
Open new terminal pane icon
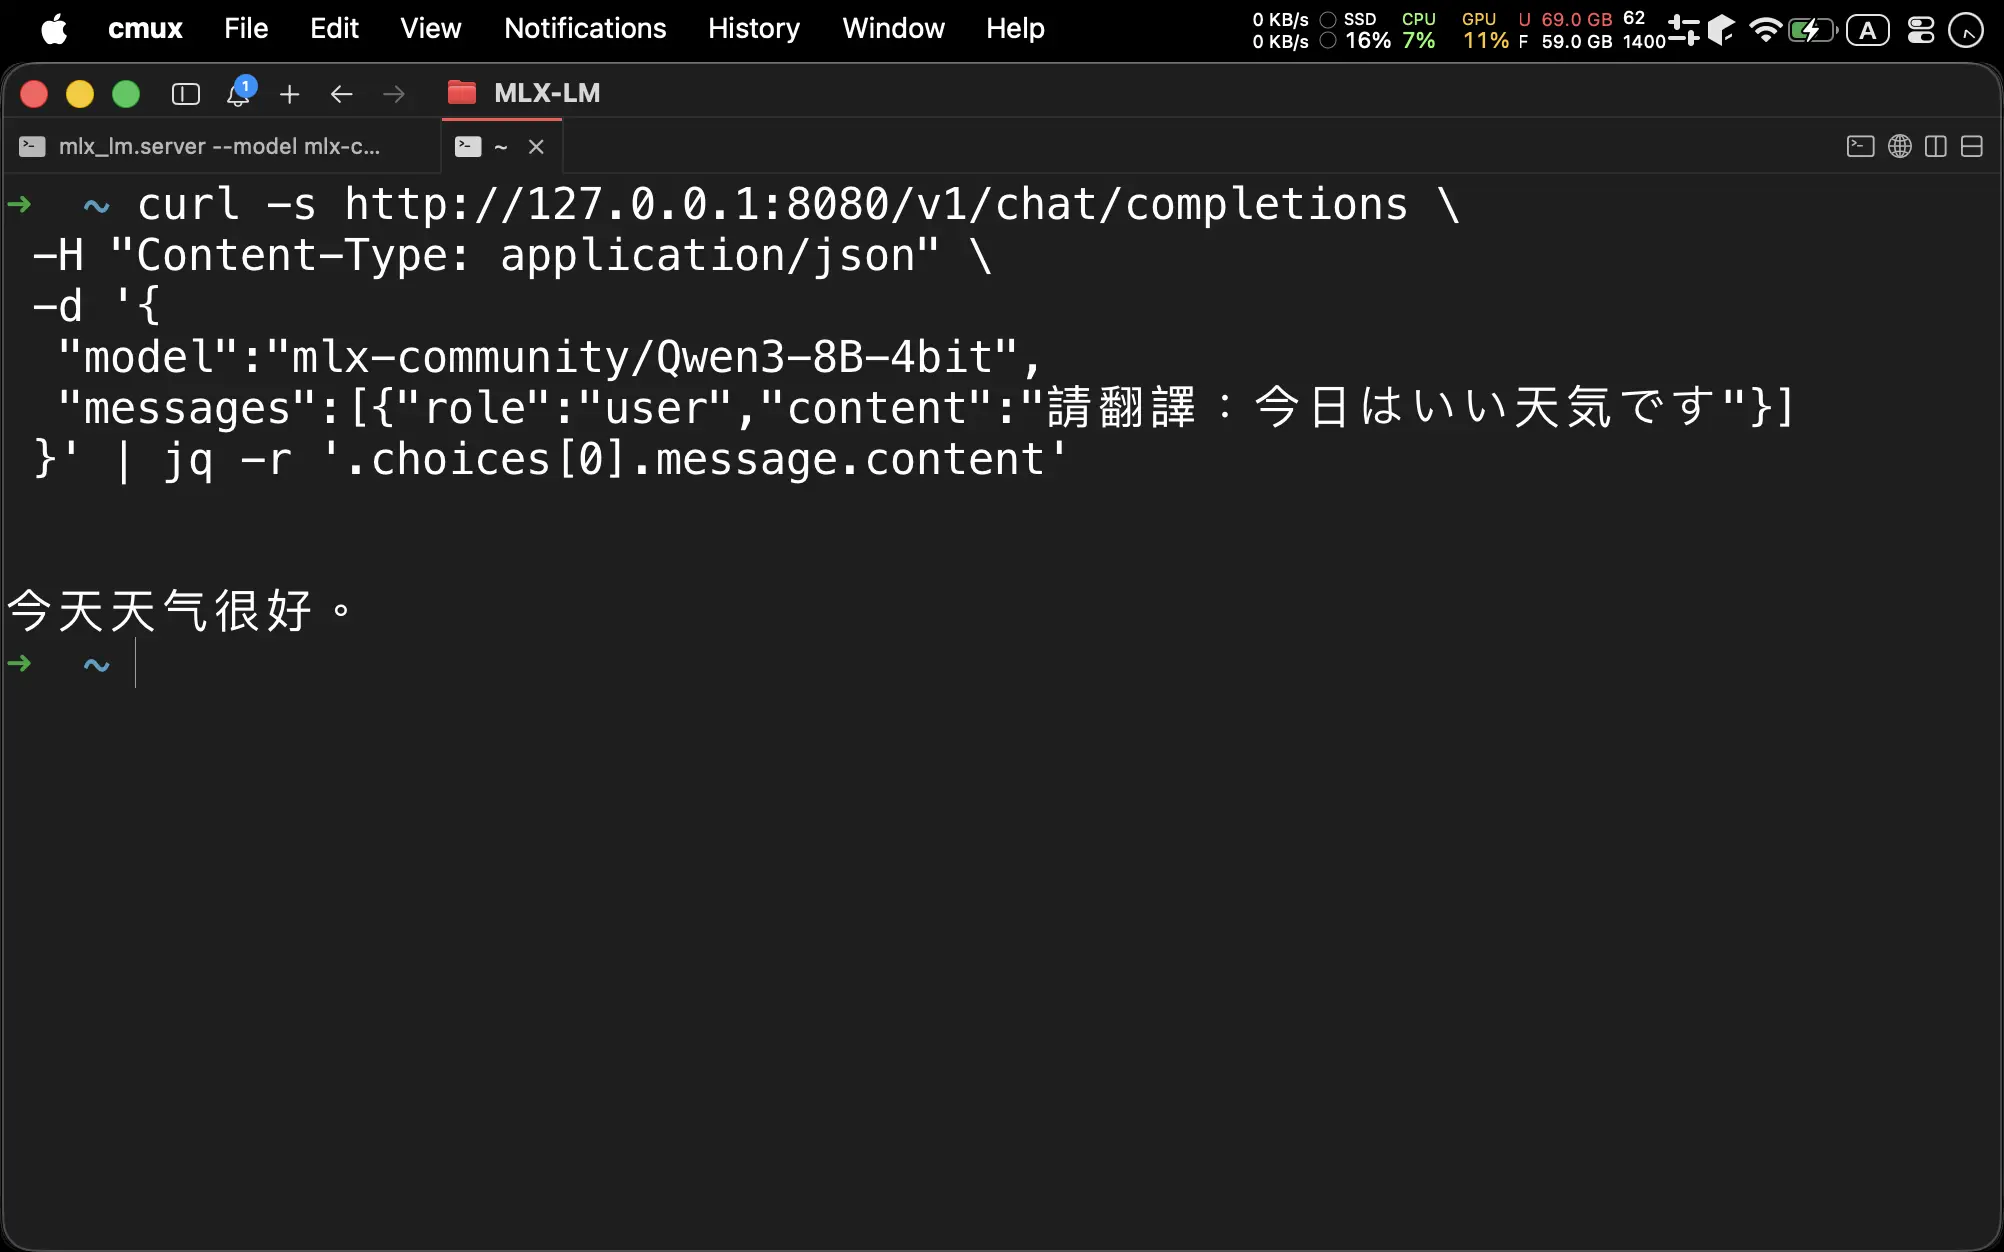[1860, 147]
